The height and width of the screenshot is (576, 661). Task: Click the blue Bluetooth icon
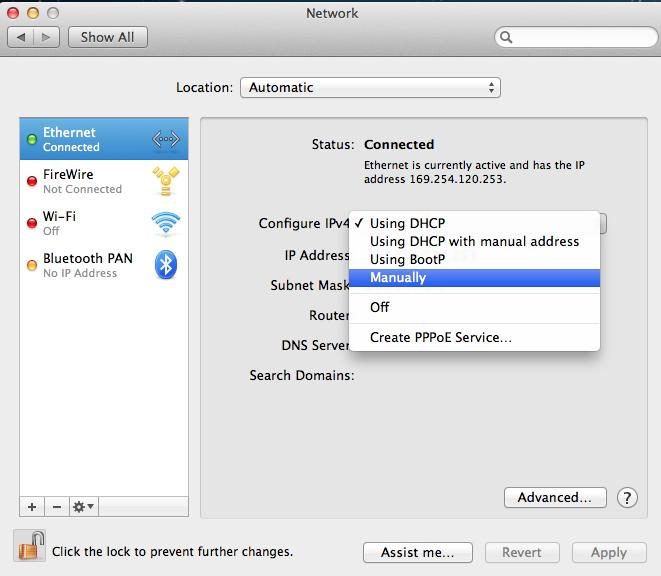click(166, 265)
